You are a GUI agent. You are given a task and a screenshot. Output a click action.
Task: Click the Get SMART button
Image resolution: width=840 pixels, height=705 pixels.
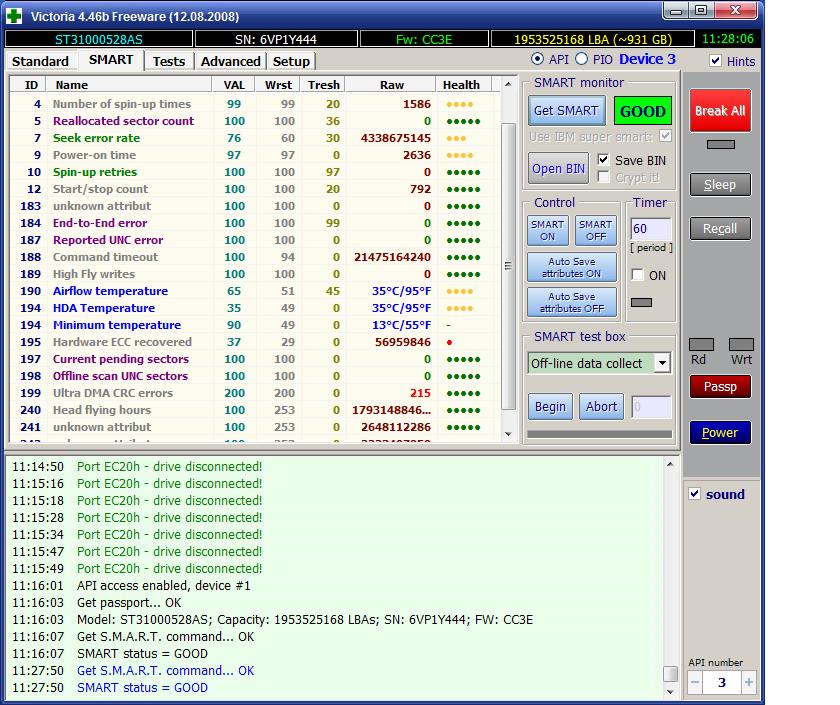[x=566, y=110]
